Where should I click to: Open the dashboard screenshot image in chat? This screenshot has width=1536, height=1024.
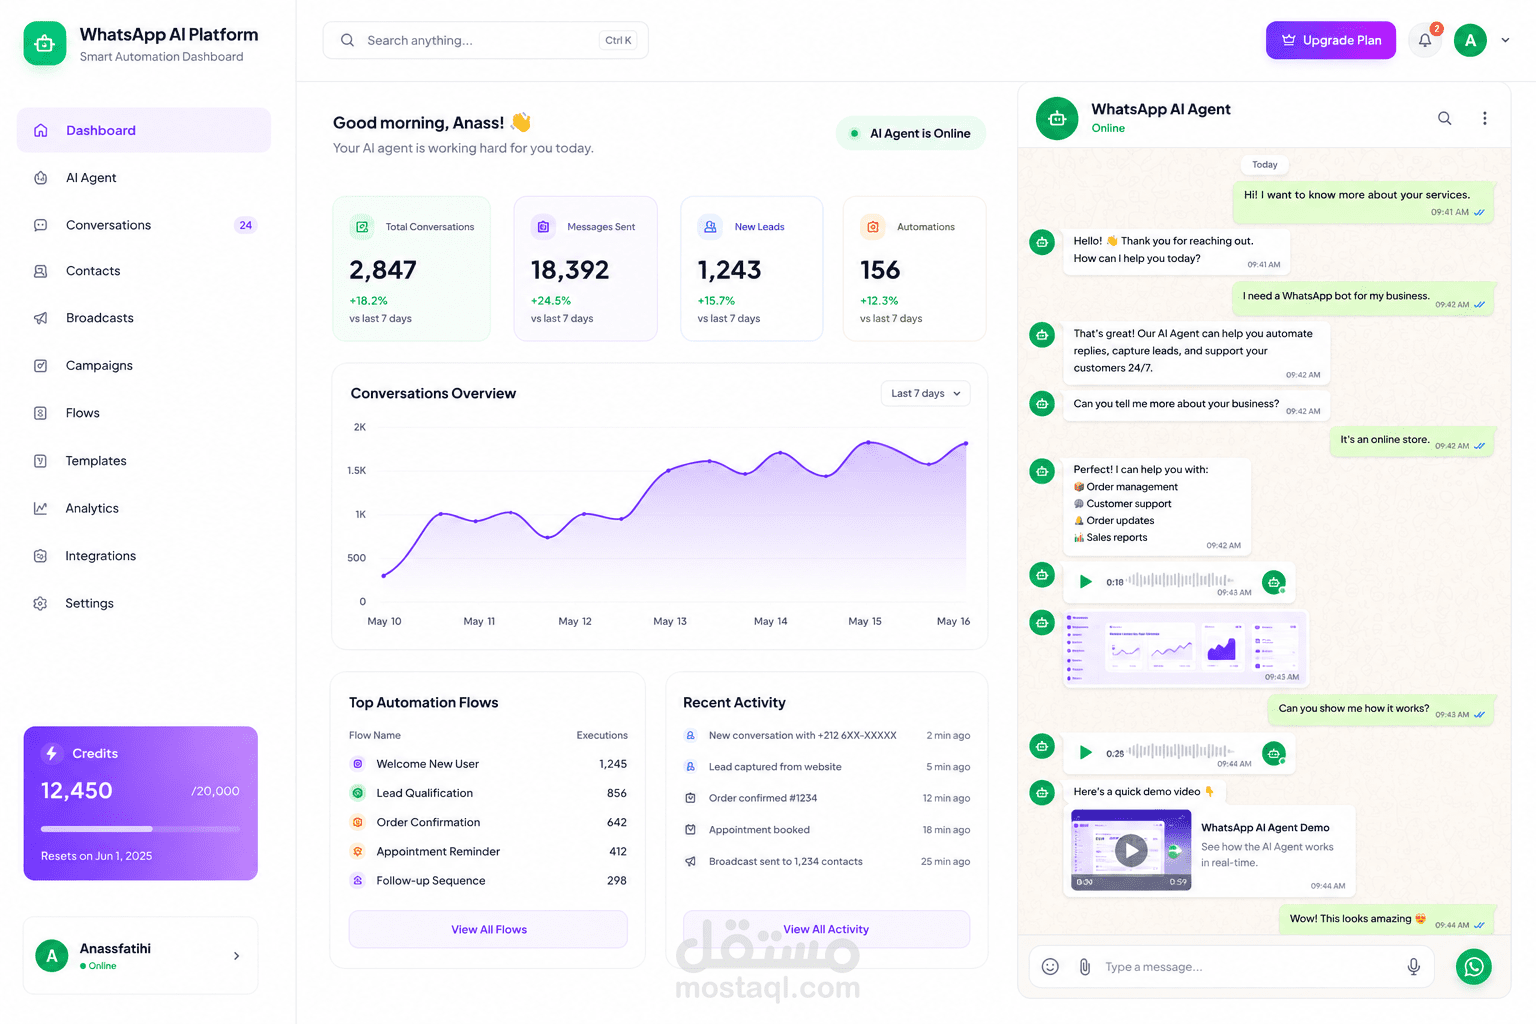[1185, 648]
